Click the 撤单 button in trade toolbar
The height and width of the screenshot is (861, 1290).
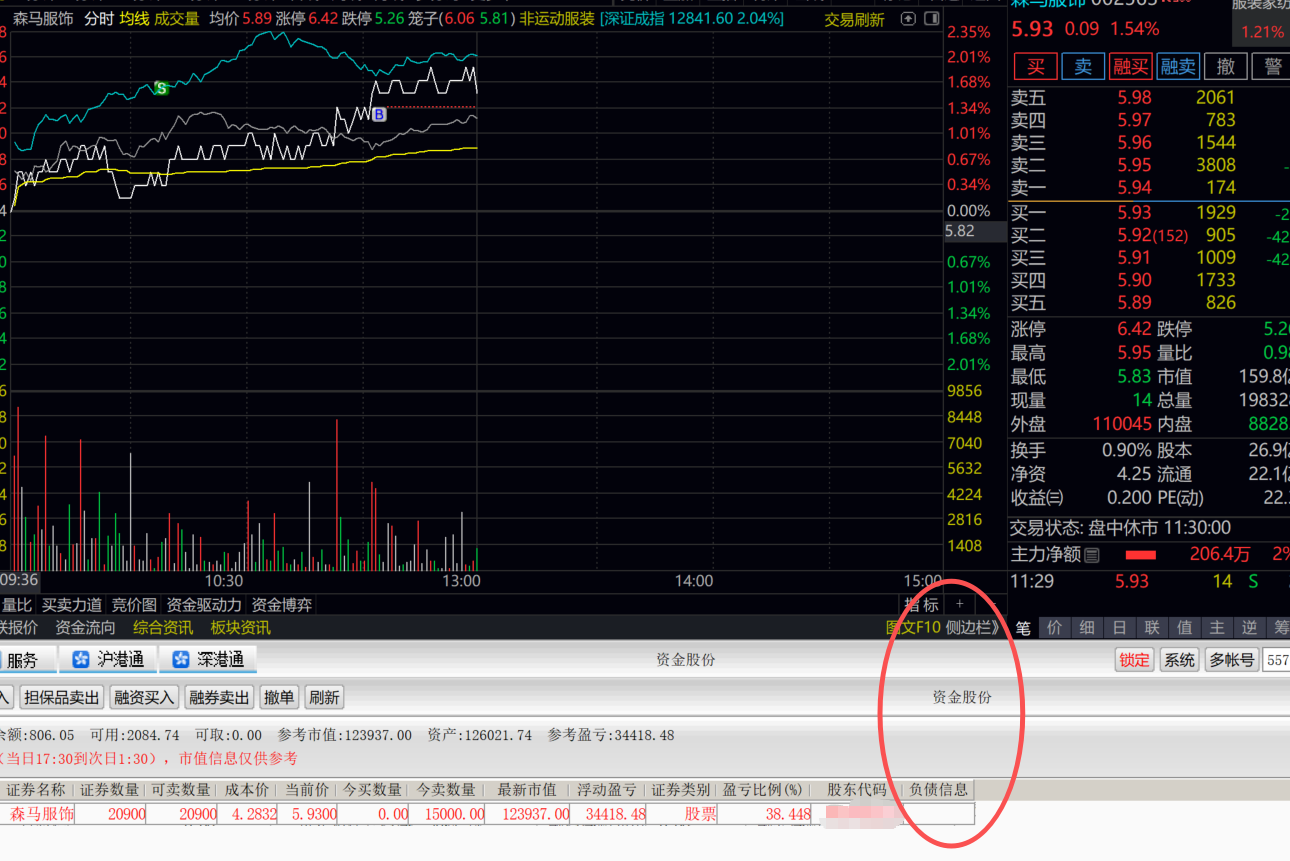coord(279,697)
